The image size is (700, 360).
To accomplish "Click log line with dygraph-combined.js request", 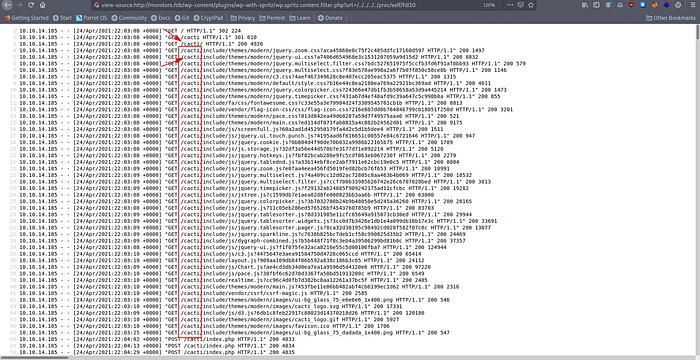I will click(x=242, y=241).
